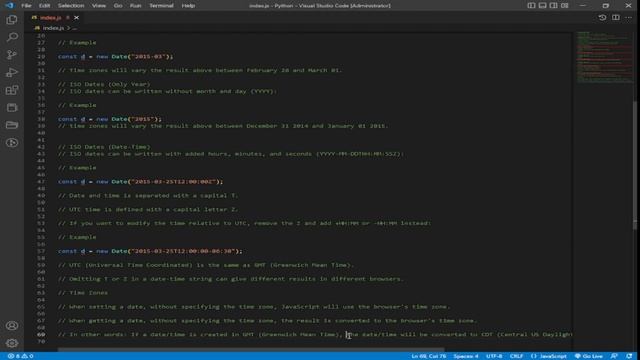Start the Go Live server
This screenshot has width=640, height=360.
pyautogui.click(x=589, y=356)
